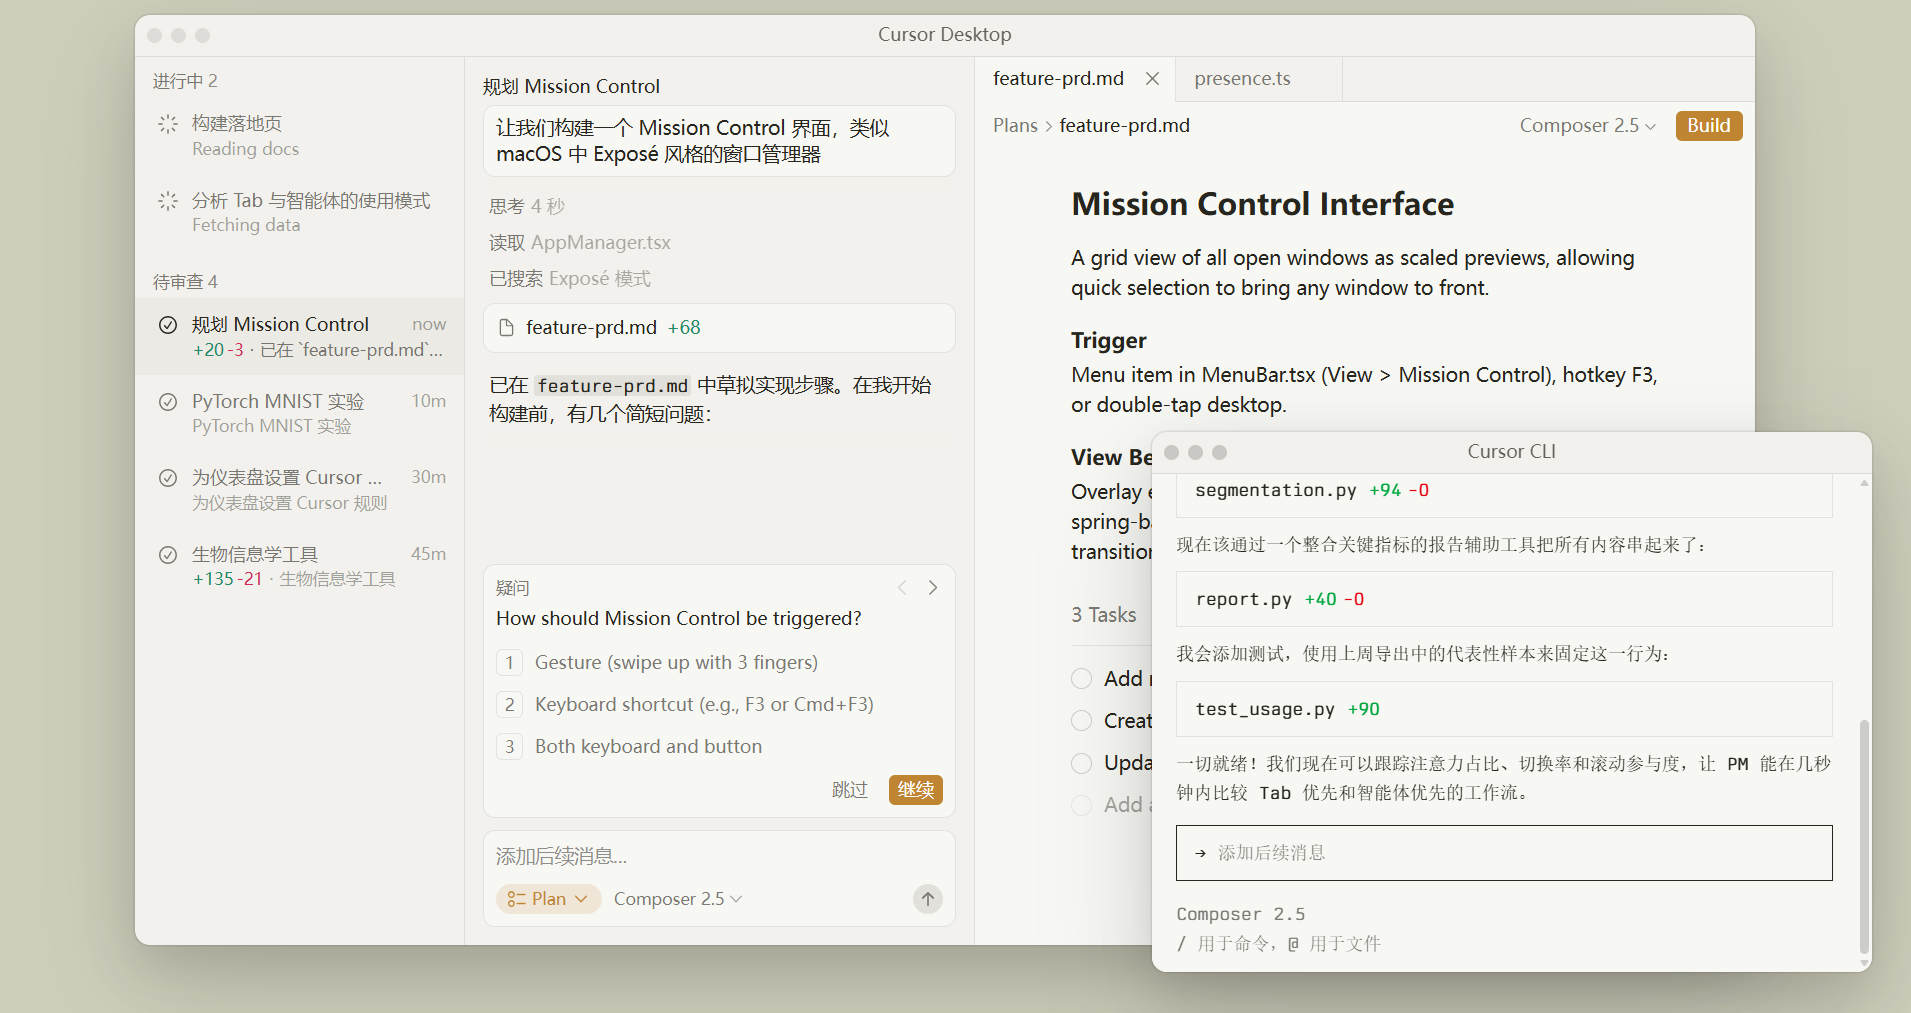1911x1013 pixels.
Task: Click number 1 badge for Gesture option
Action: click(x=510, y=663)
